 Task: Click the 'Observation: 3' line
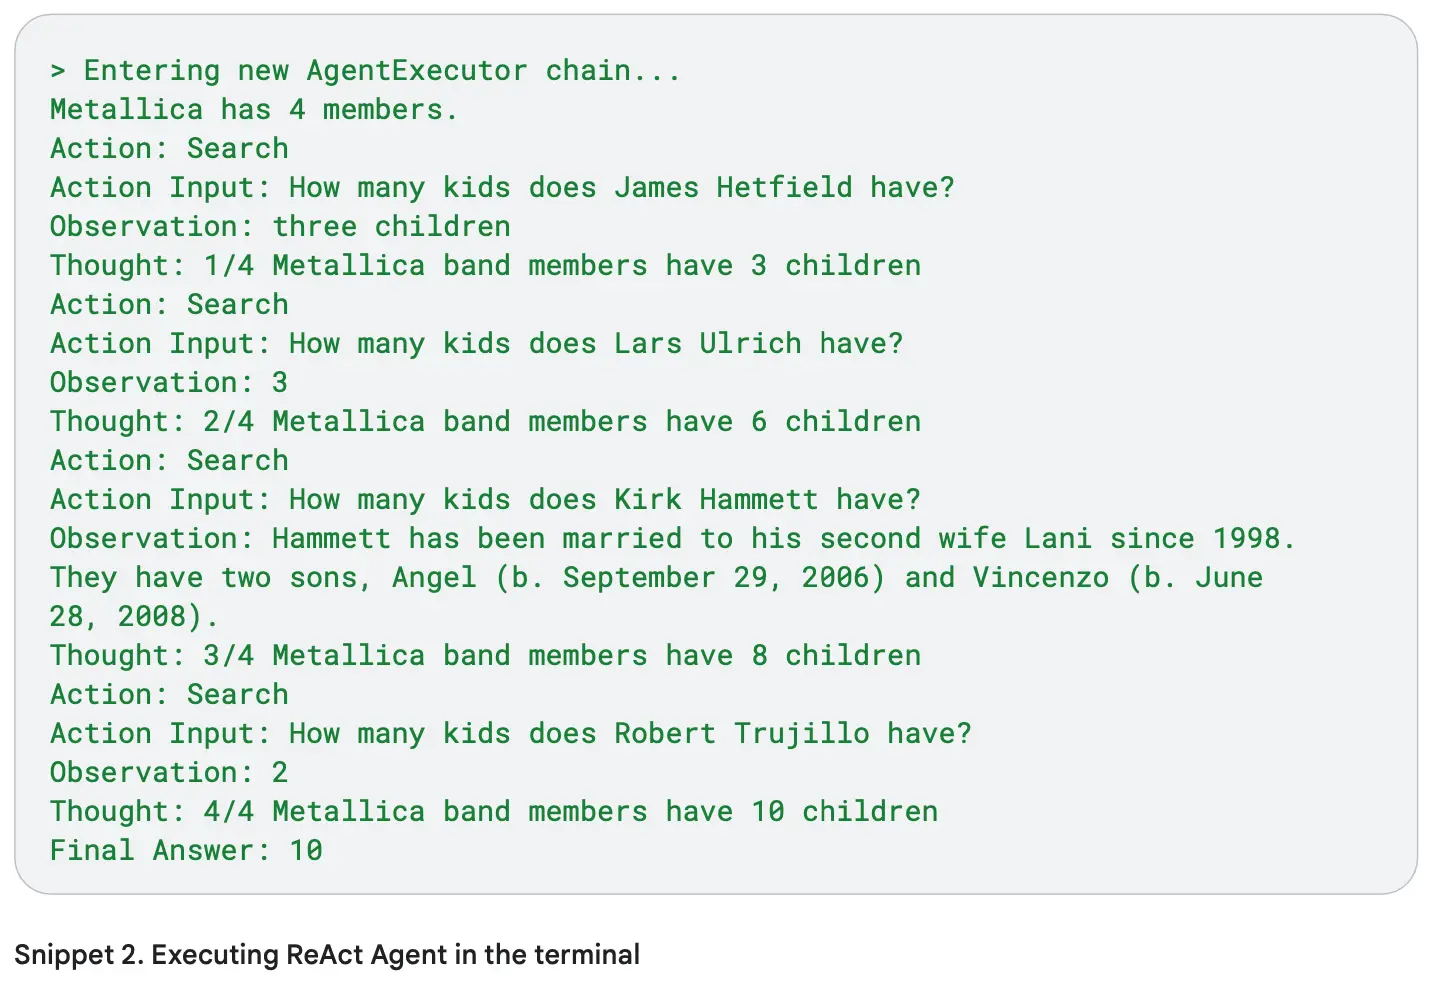tap(169, 383)
